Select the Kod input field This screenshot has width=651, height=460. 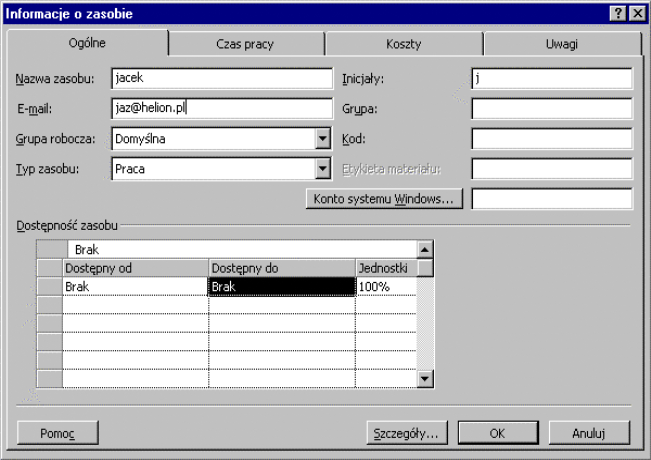551,139
